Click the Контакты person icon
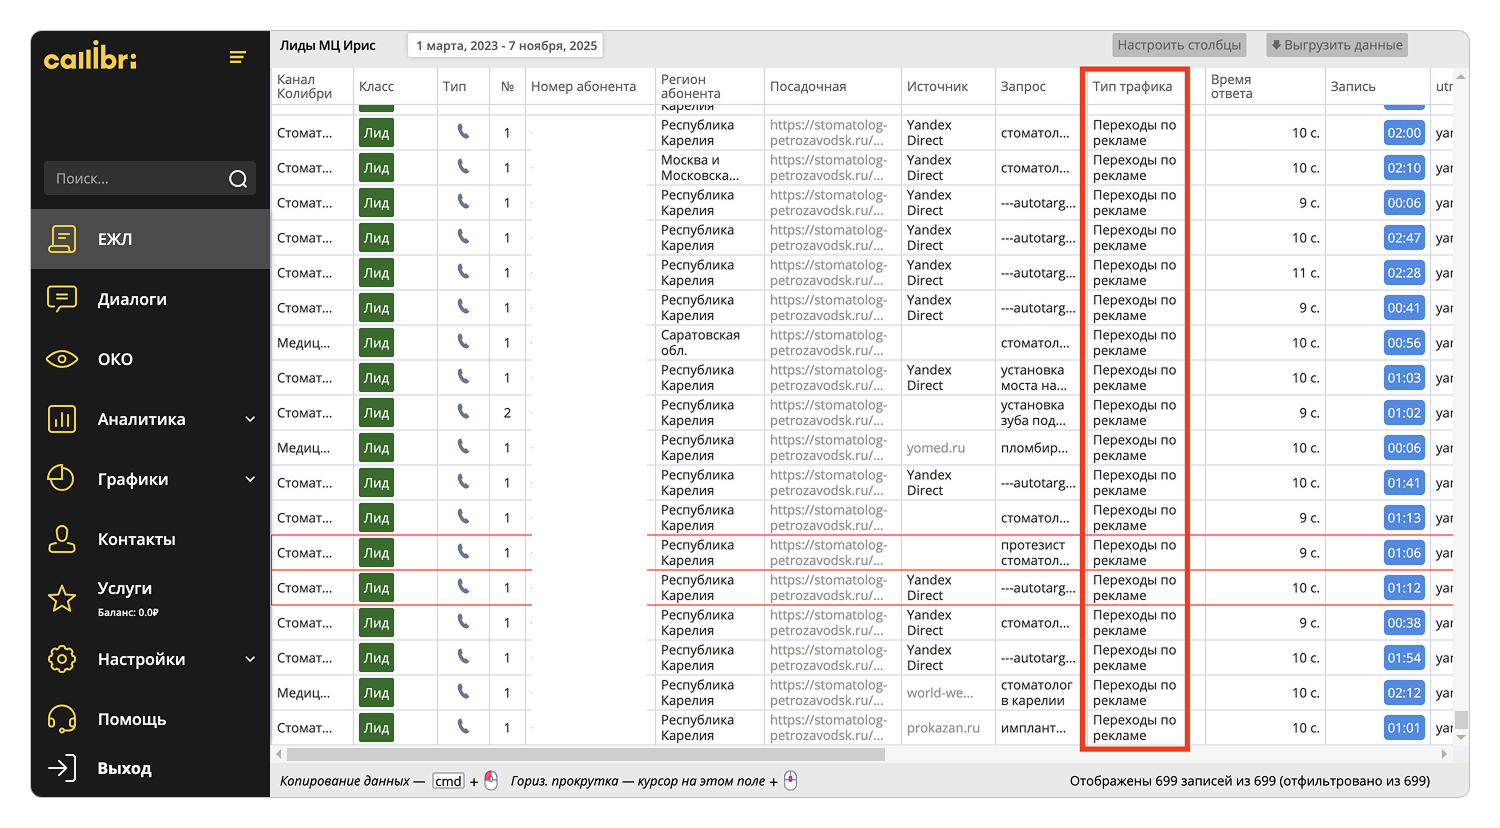Screen dimensions: 1500x828 (x=62, y=539)
